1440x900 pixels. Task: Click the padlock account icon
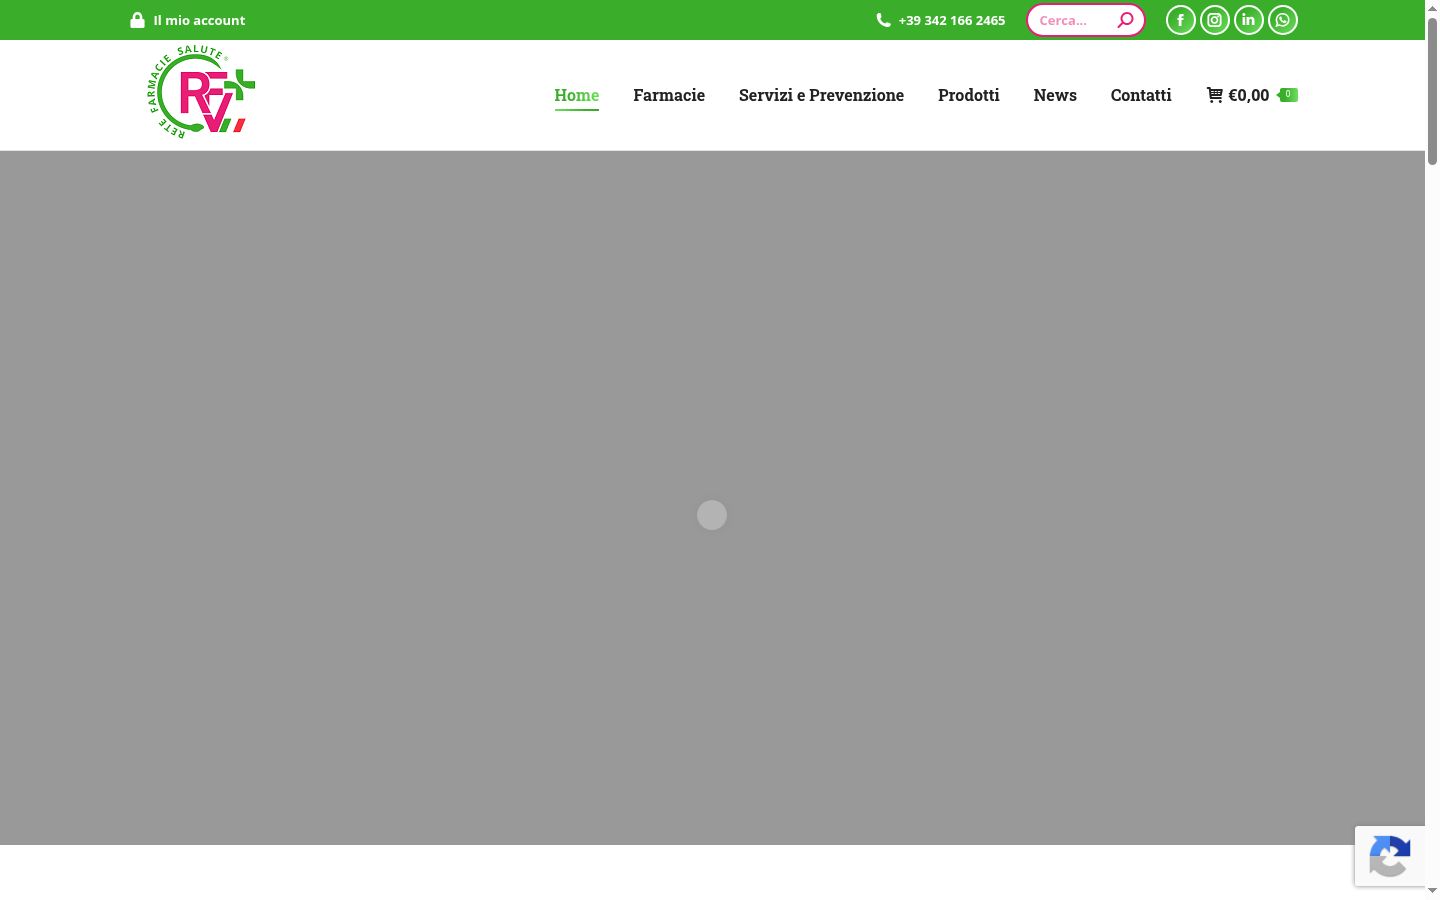tap(137, 20)
